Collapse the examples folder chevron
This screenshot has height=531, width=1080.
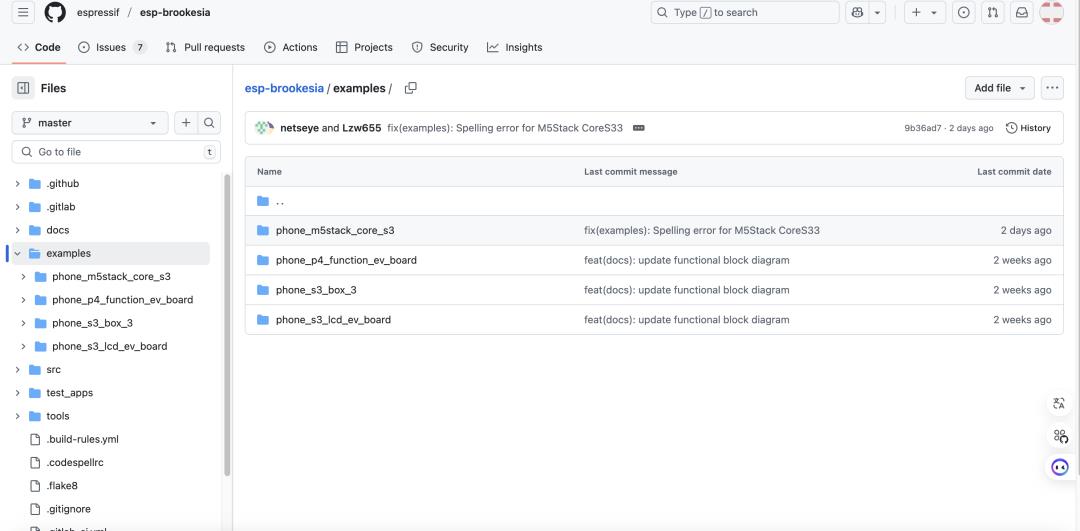pyautogui.click(x=17, y=253)
